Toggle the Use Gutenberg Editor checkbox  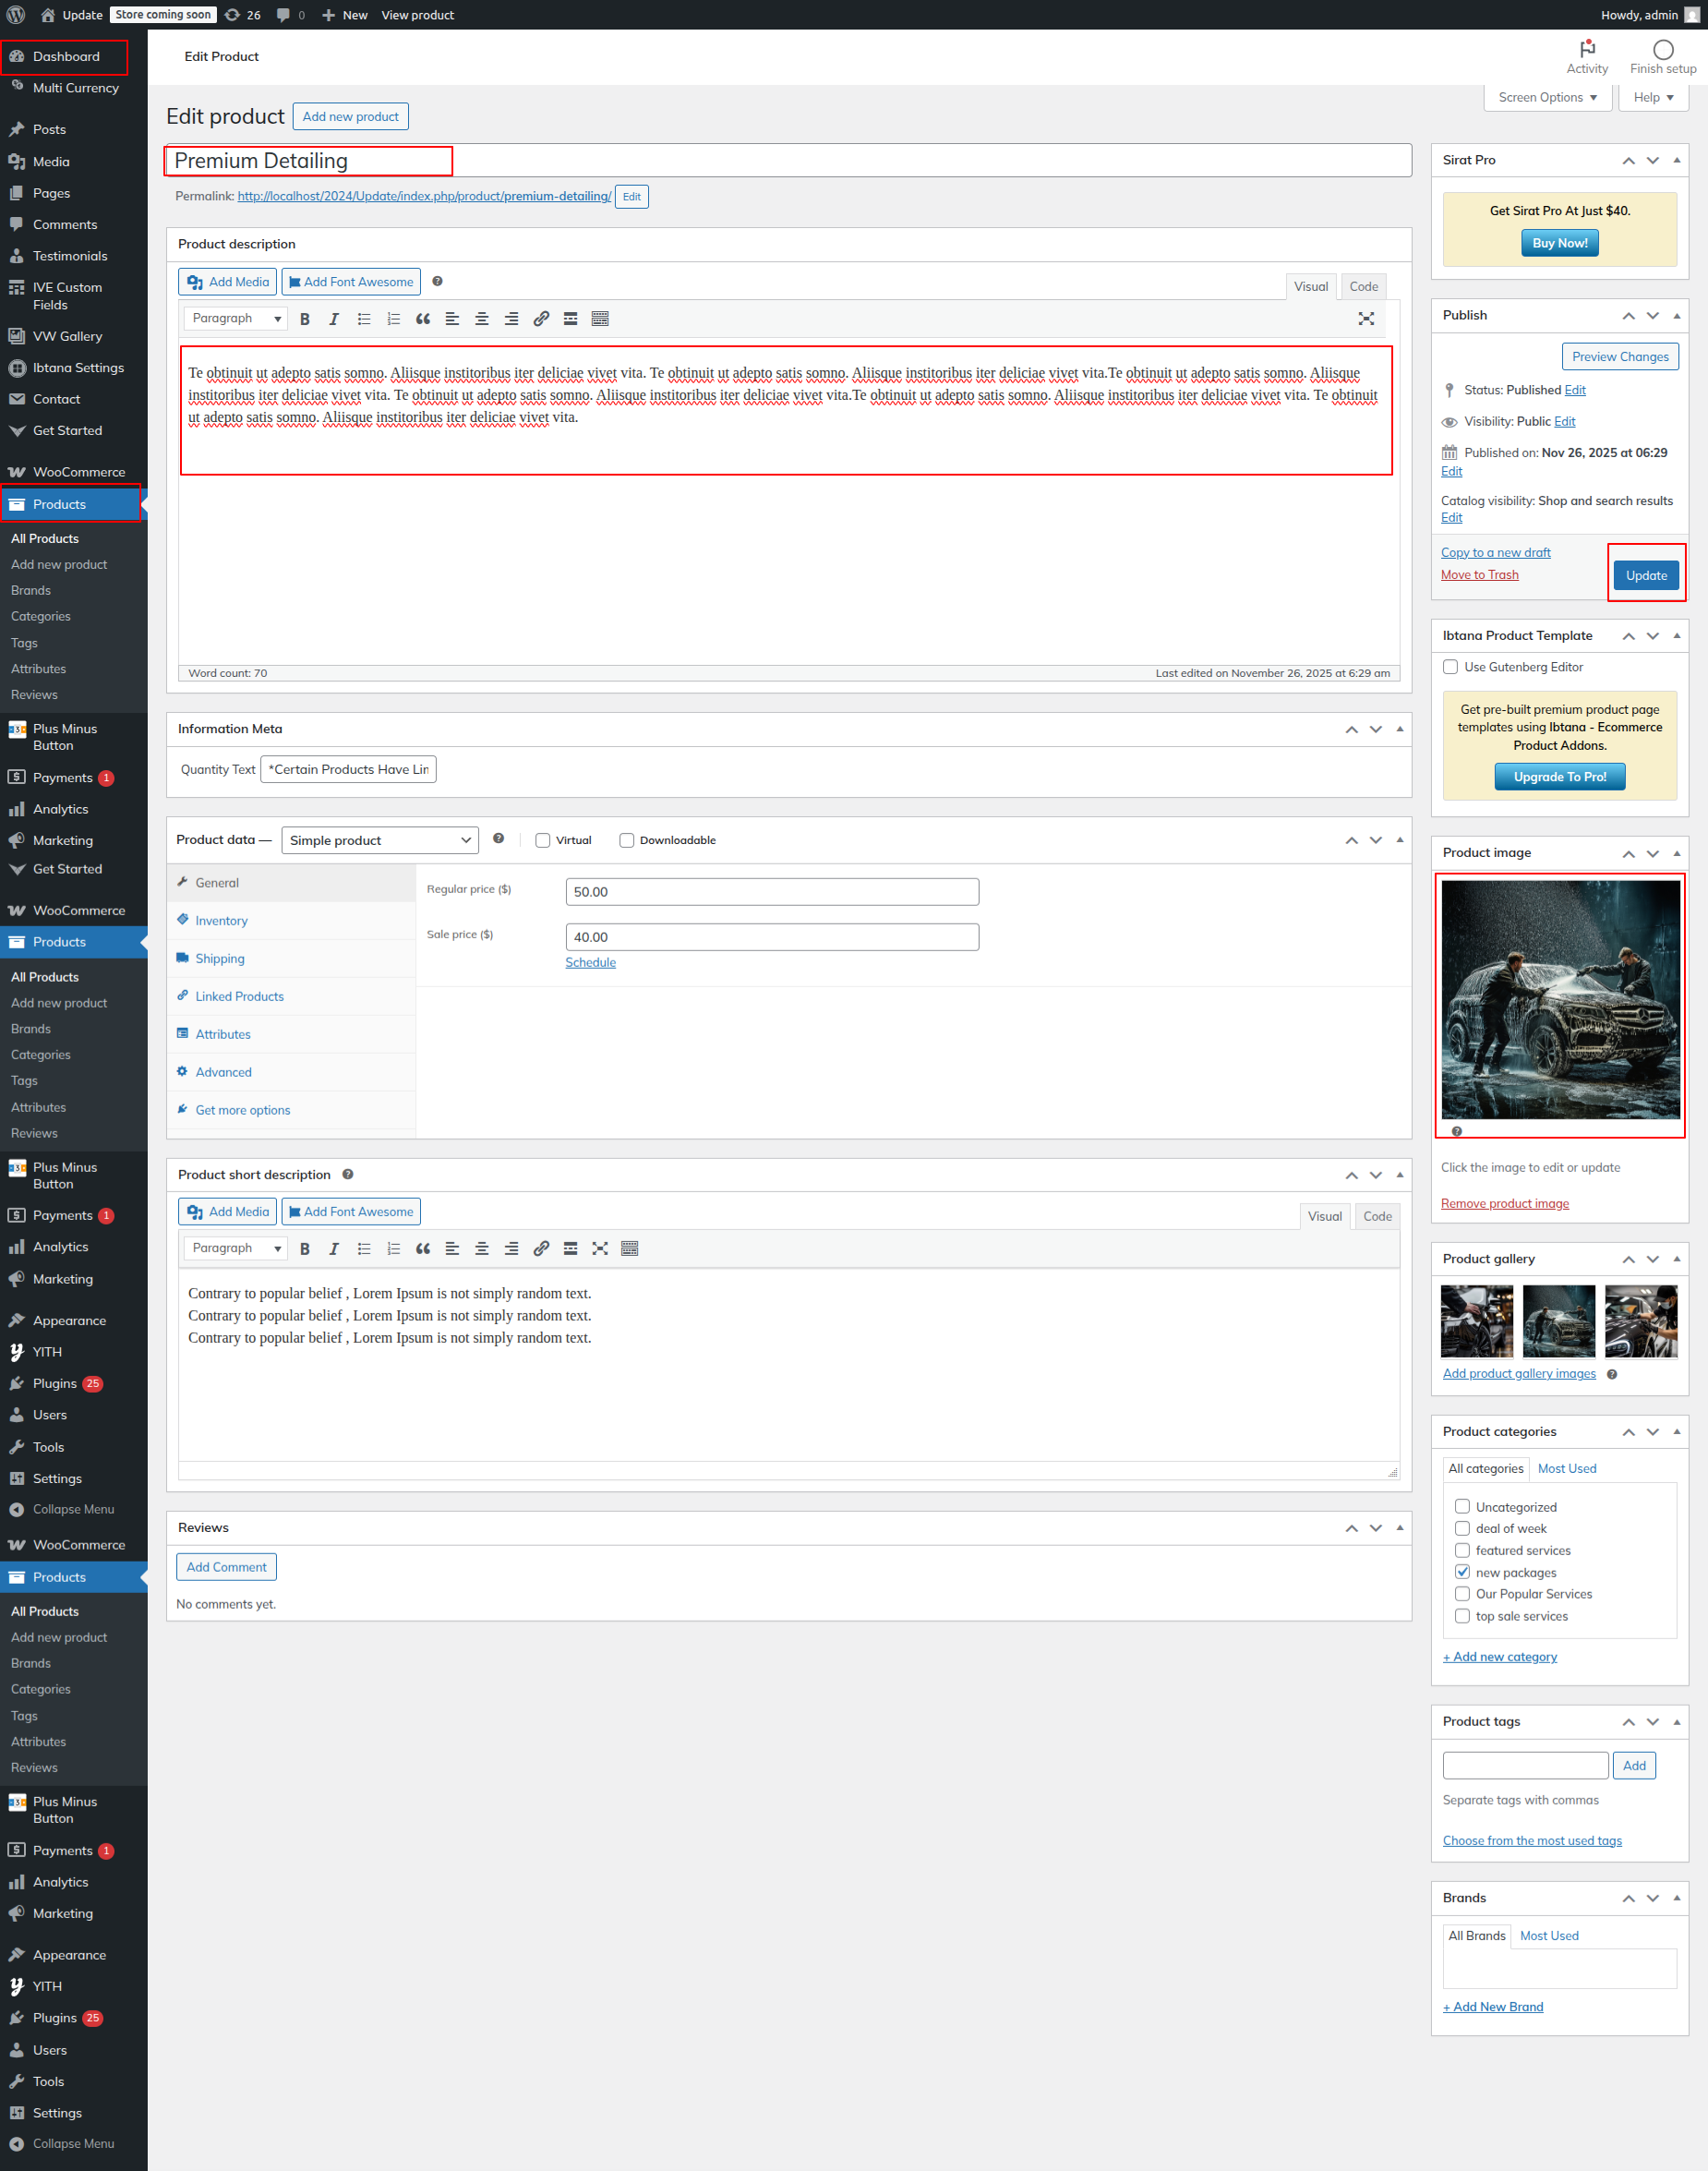[1450, 667]
